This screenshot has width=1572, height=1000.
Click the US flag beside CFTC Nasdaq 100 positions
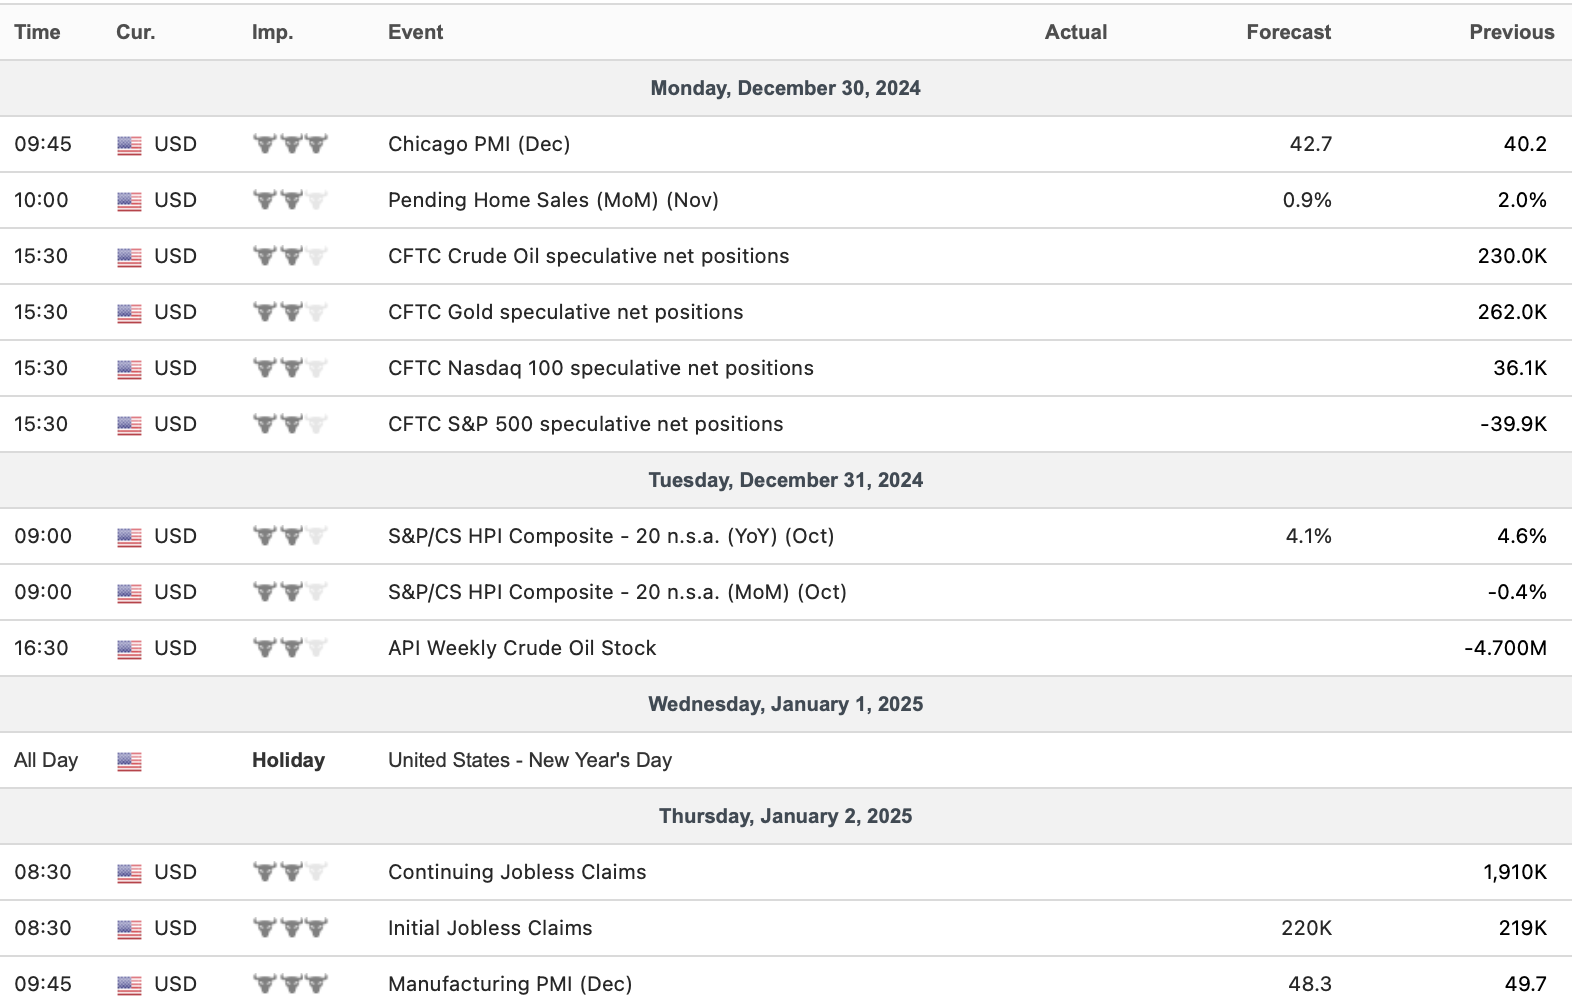(129, 369)
